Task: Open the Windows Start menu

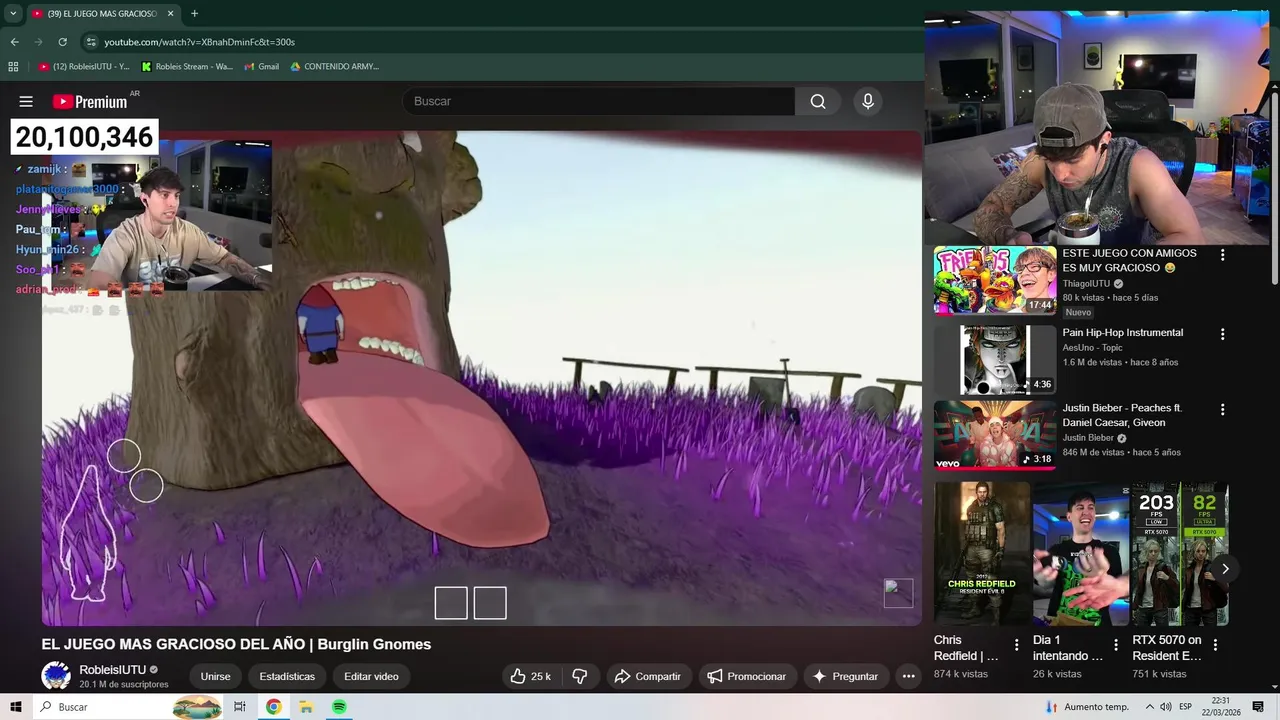Action: click(16, 707)
